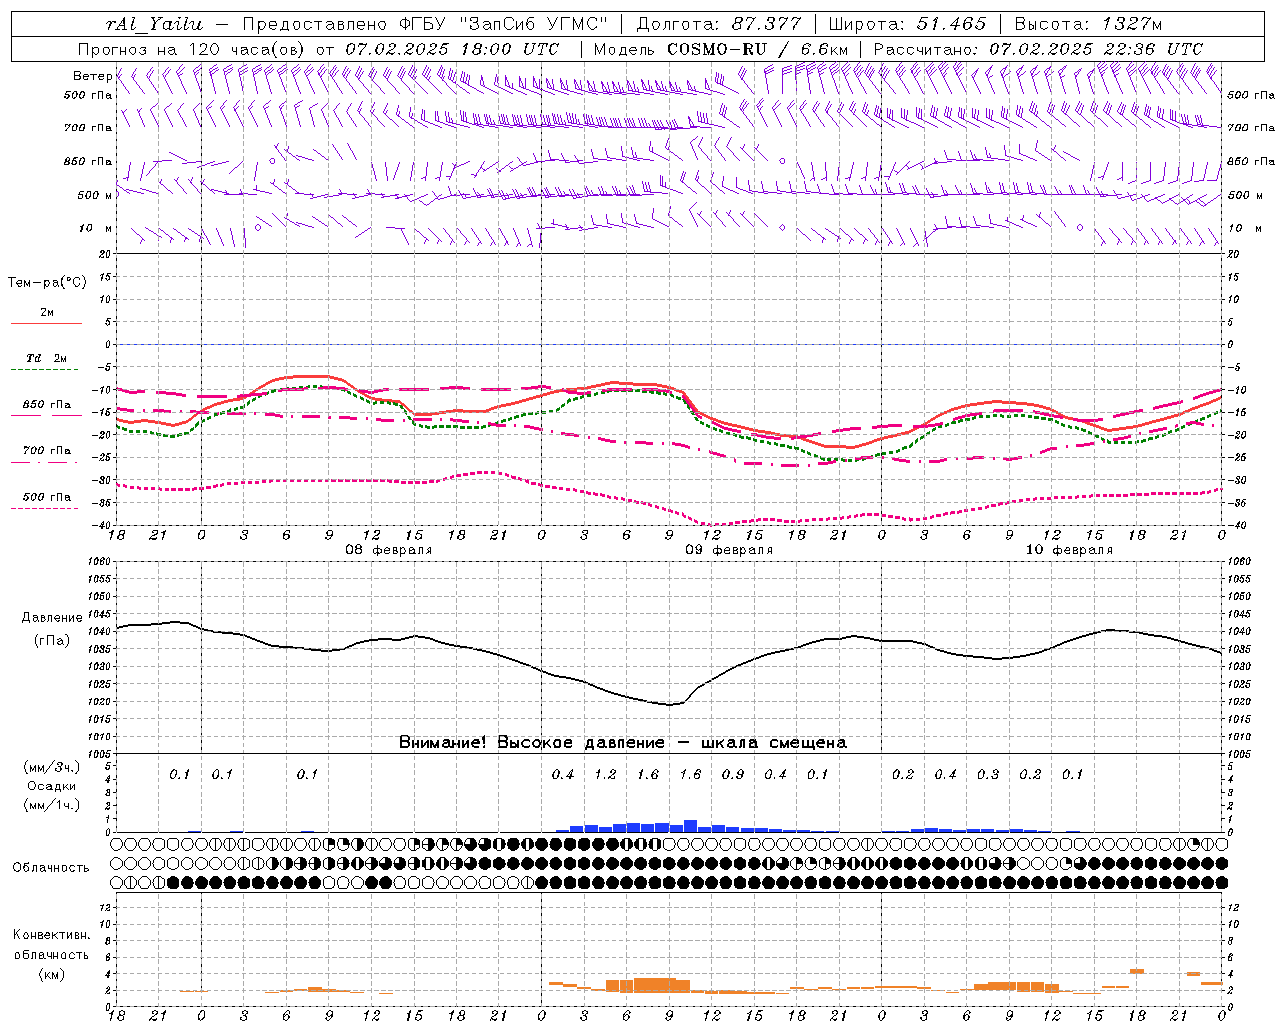1280x1024 pixels.
Task: Click the (мм/1ч.) precipitation unit label
Action: pos(51,805)
